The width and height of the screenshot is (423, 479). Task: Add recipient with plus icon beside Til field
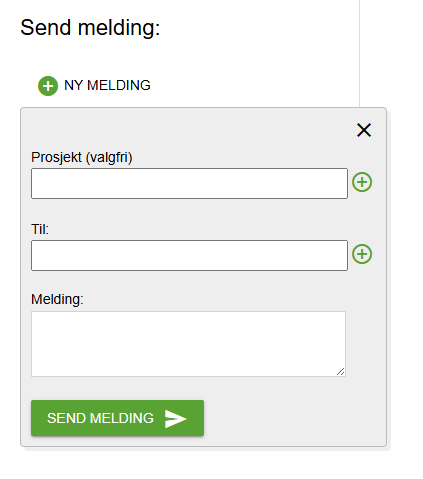[362, 254]
